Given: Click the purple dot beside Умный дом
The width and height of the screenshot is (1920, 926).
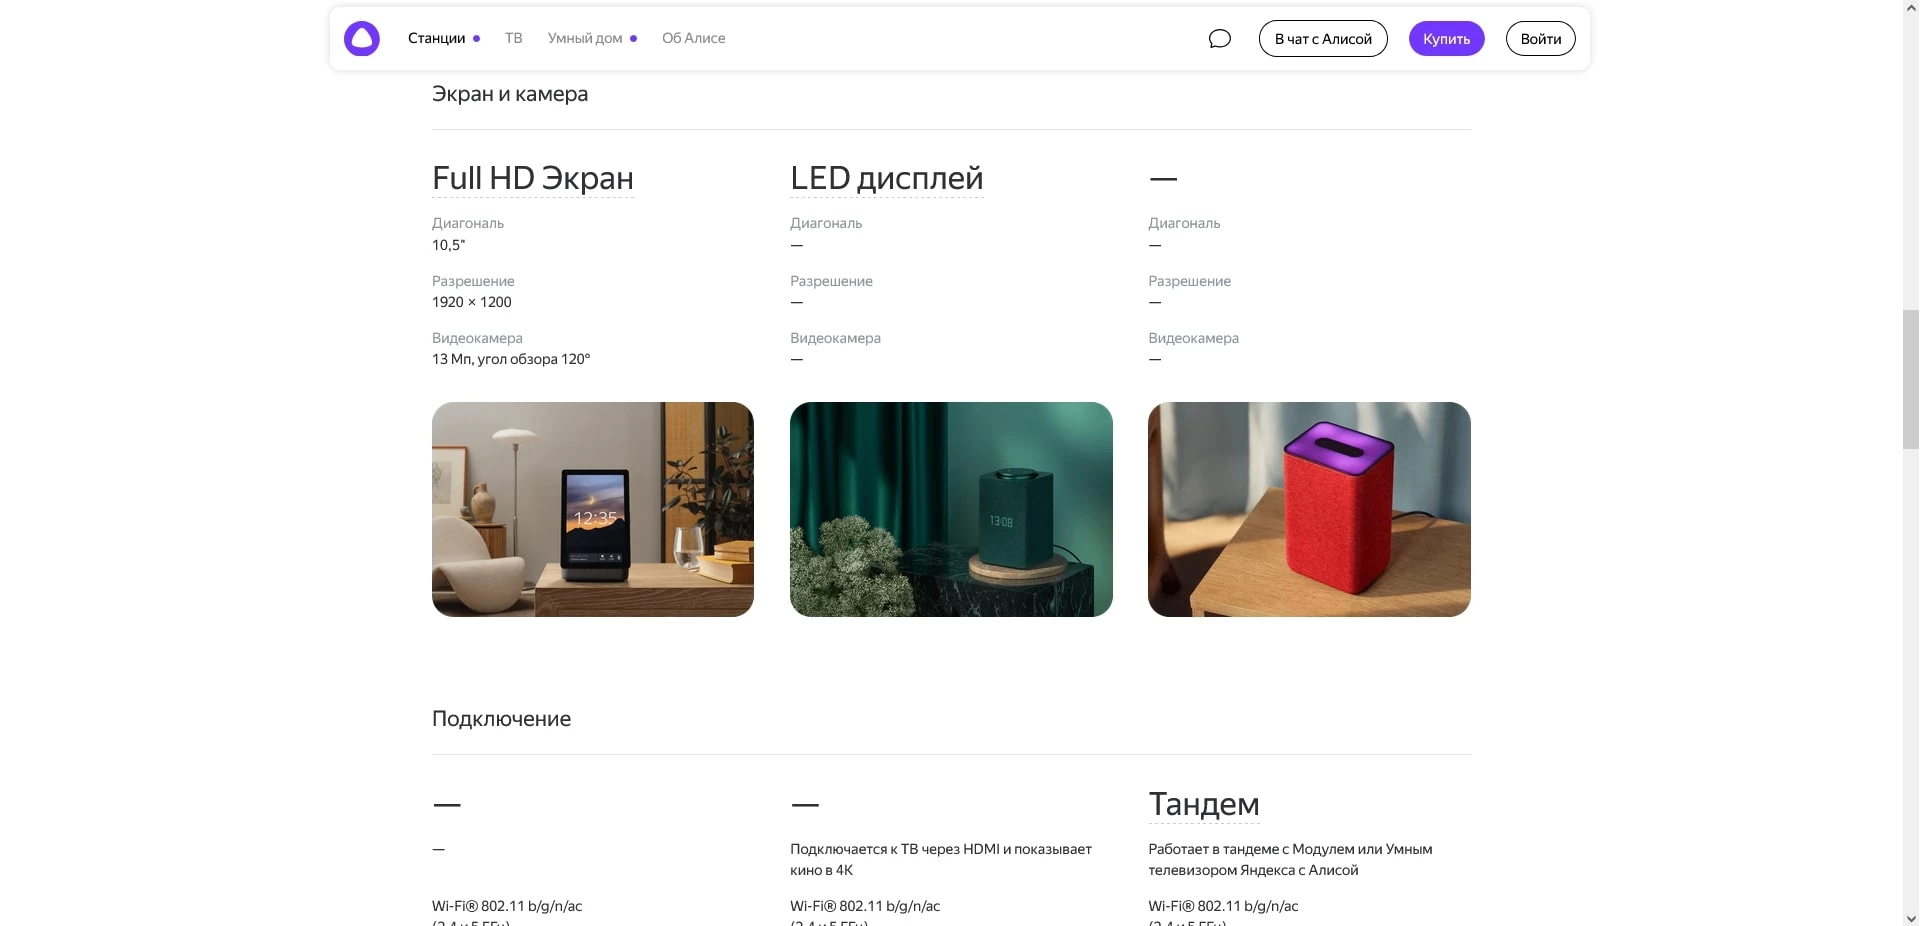Looking at the screenshot, I should (633, 39).
